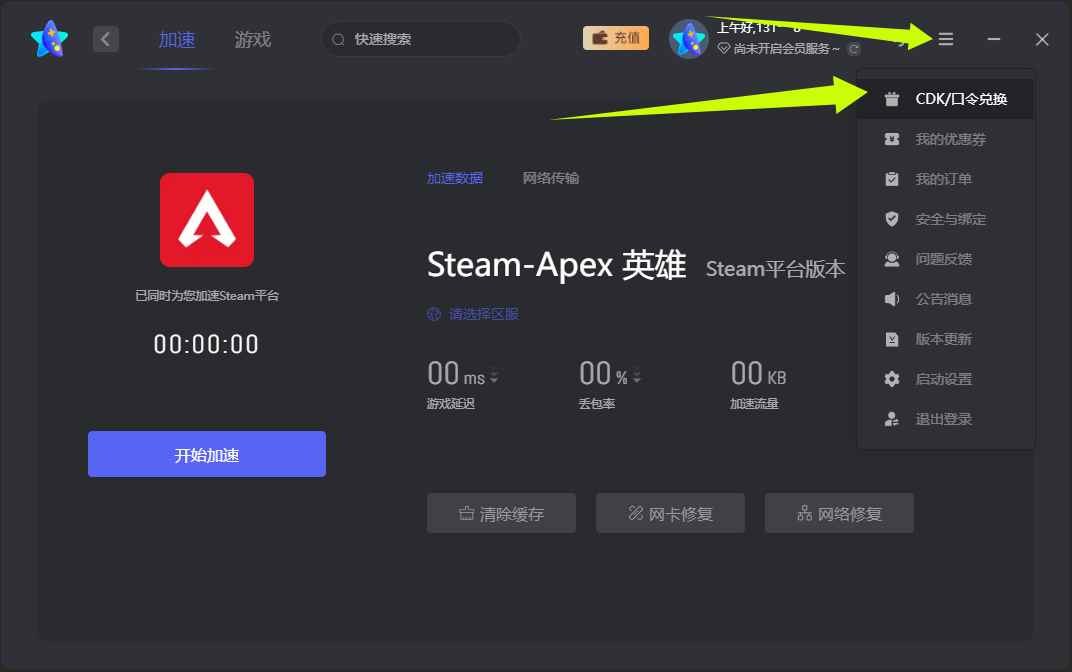Click the 游戏延迟 label
The height and width of the screenshot is (672, 1072).
(451, 404)
